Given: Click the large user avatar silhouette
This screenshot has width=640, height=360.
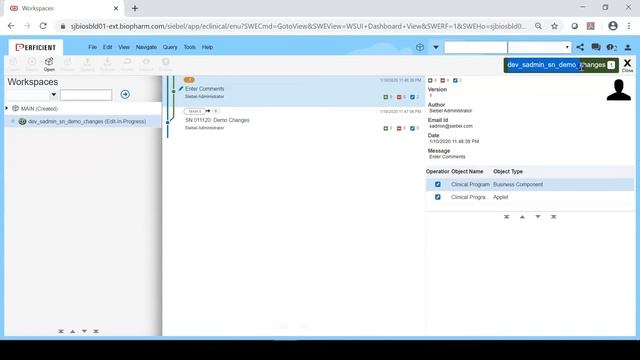Looking at the screenshot, I should point(618,90).
